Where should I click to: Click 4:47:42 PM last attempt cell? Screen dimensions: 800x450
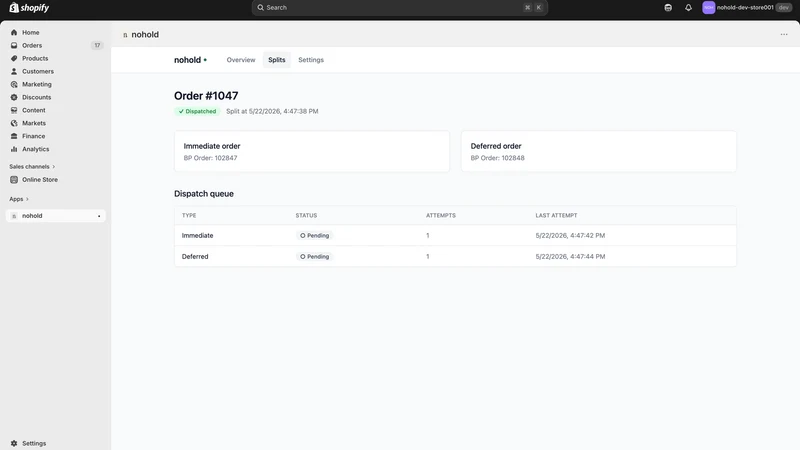[570, 236]
